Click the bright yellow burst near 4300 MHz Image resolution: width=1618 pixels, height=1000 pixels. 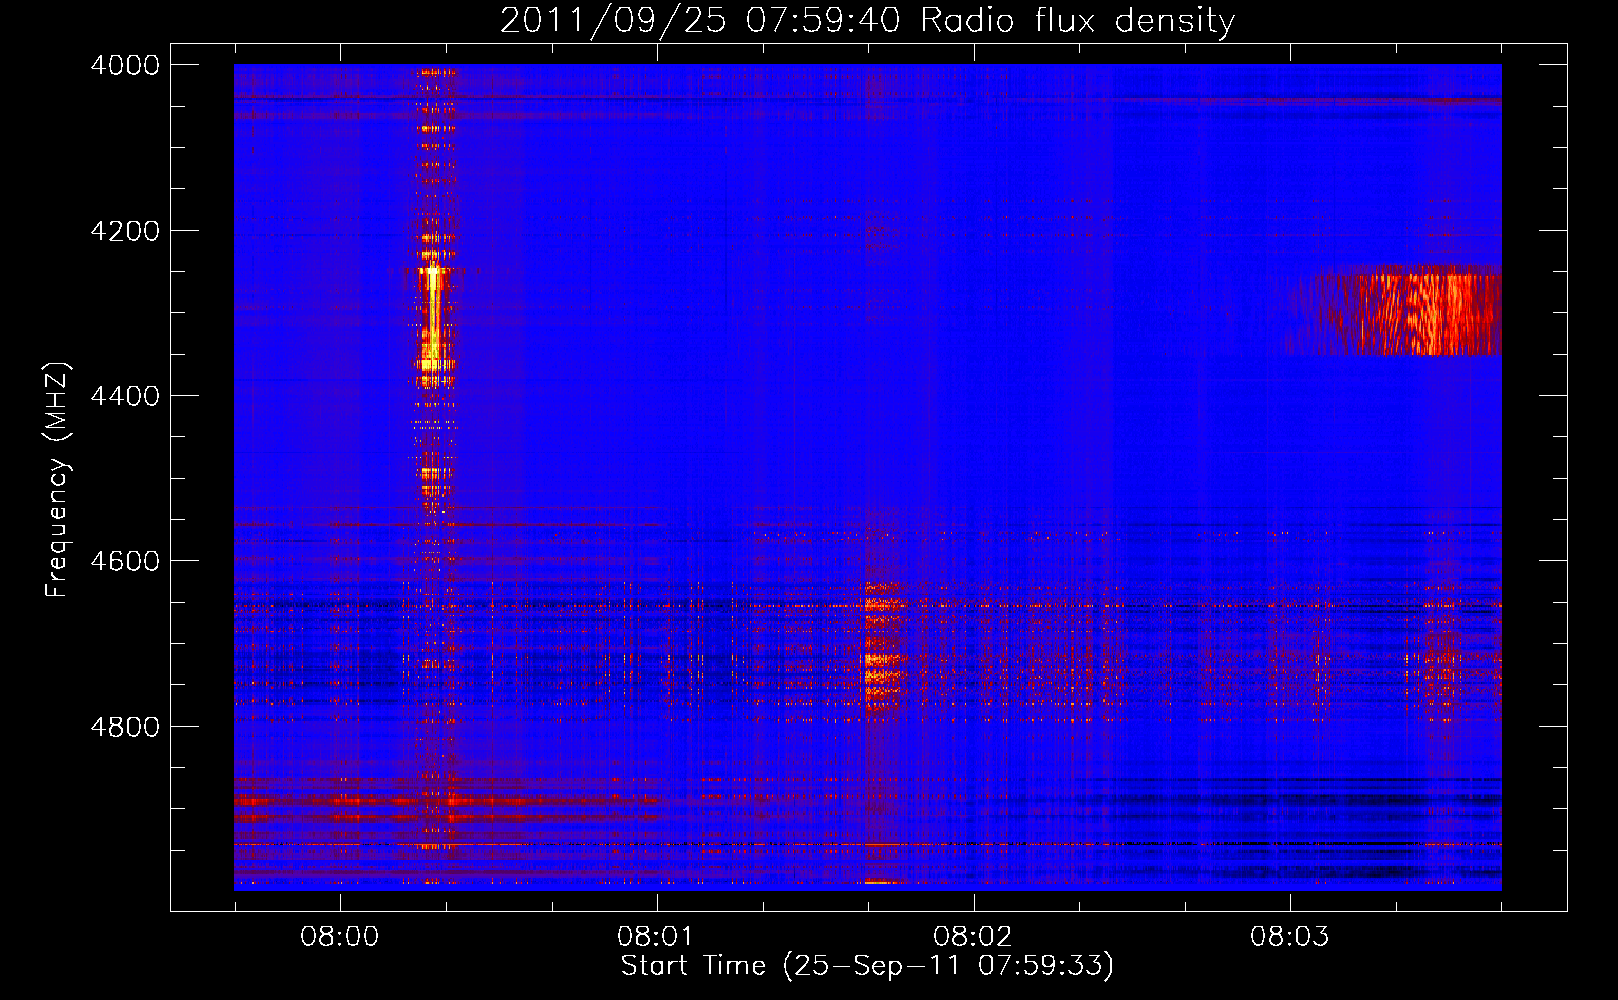pos(434,318)
